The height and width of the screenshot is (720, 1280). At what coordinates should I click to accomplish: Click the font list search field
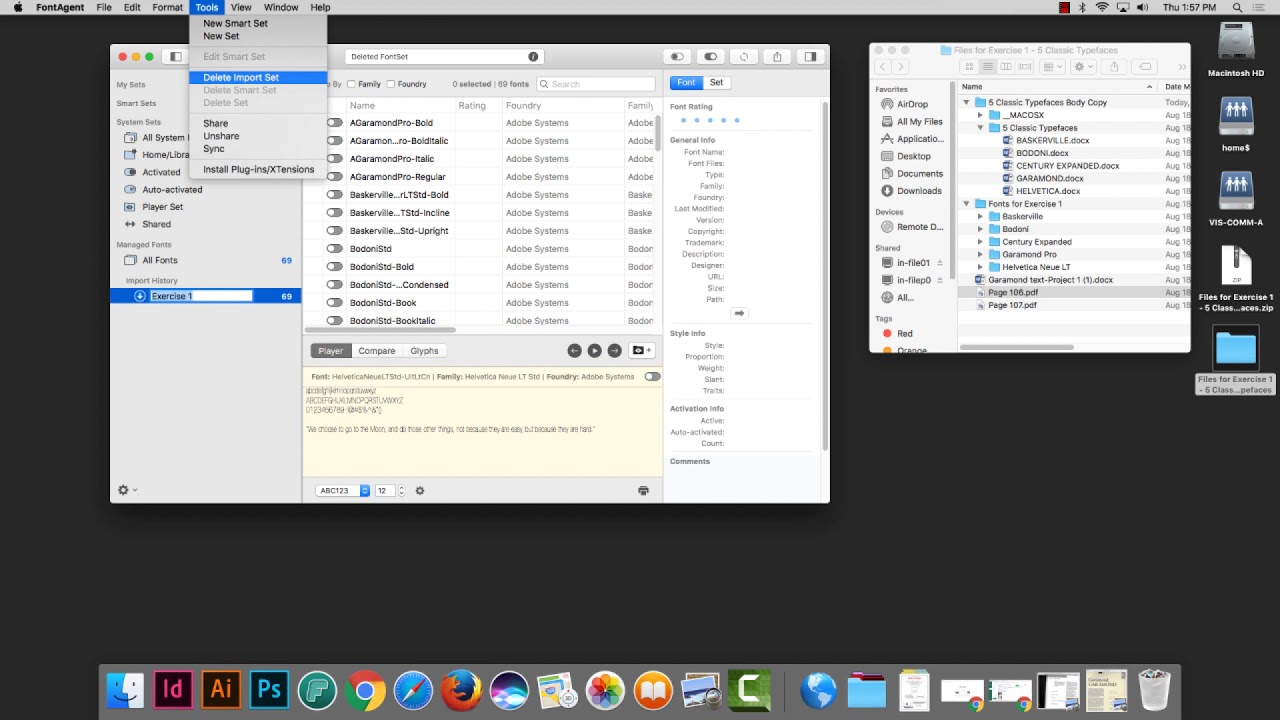pos(596,84)
